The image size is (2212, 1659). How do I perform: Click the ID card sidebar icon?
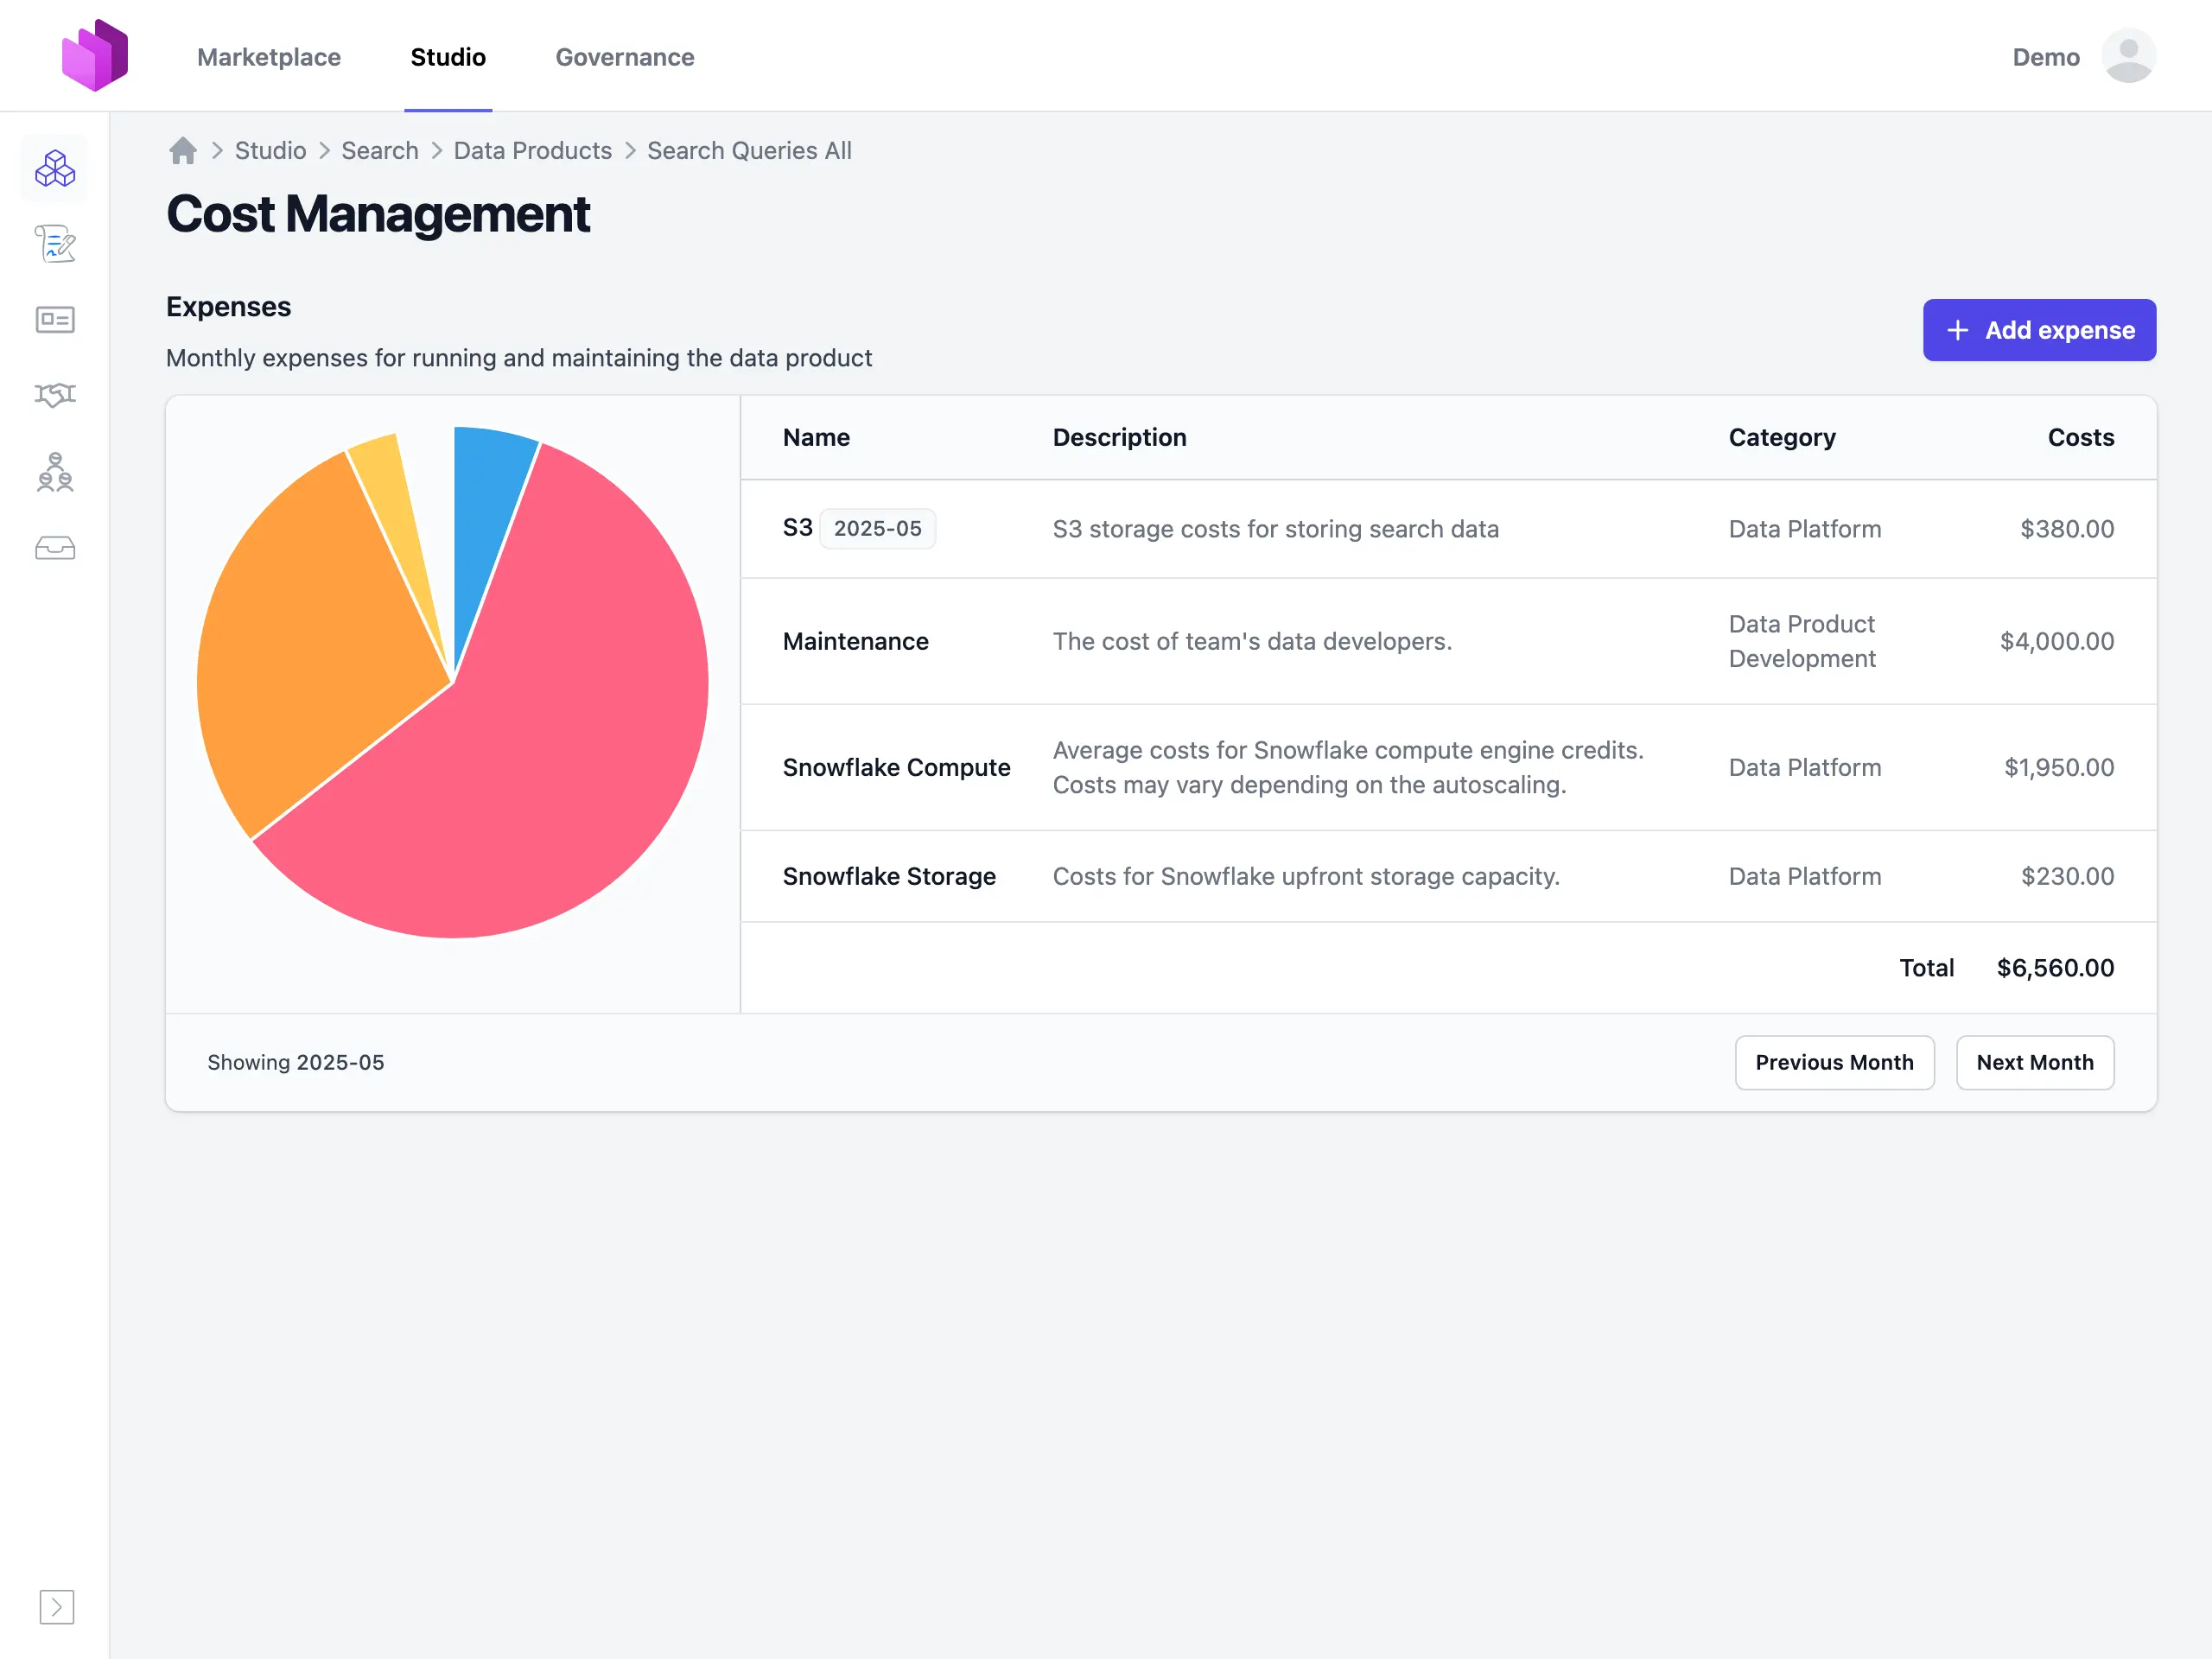click(x=55, y=320)
